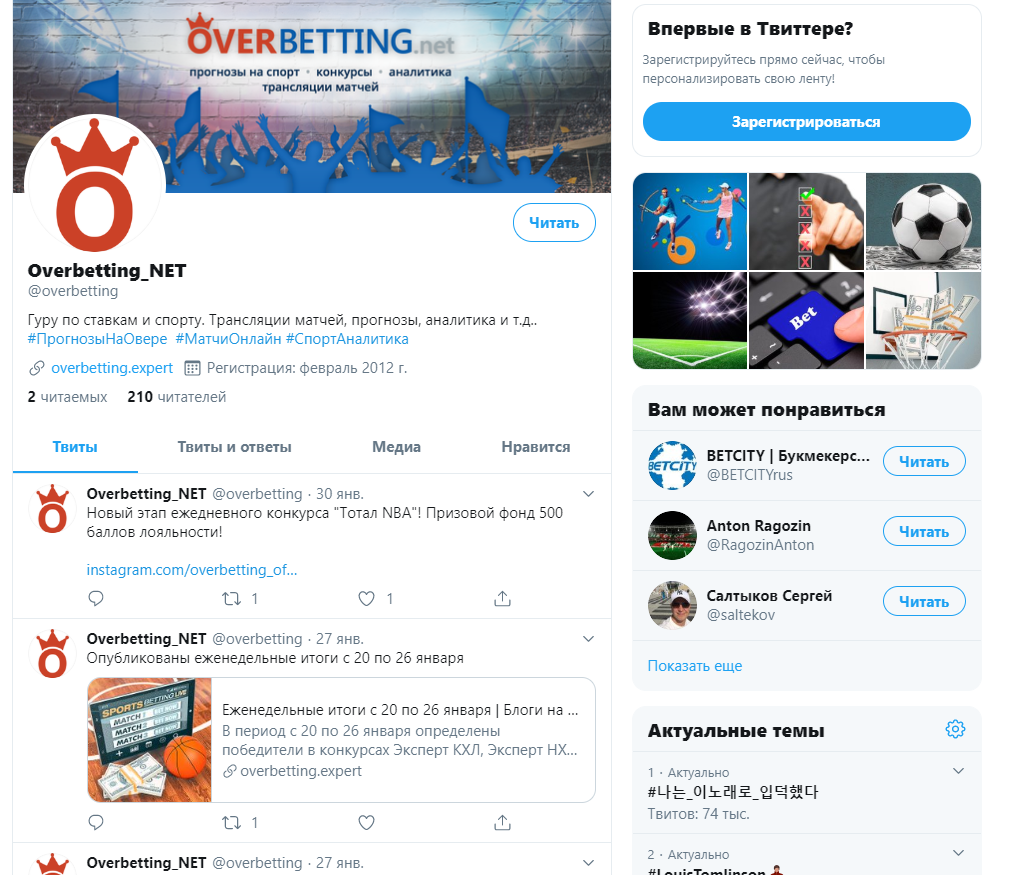Image resolution: width=1013 pixels, height=875 pixels.
Task: Reply to the еженедельные итоги tweet
Action: [96, 823]
